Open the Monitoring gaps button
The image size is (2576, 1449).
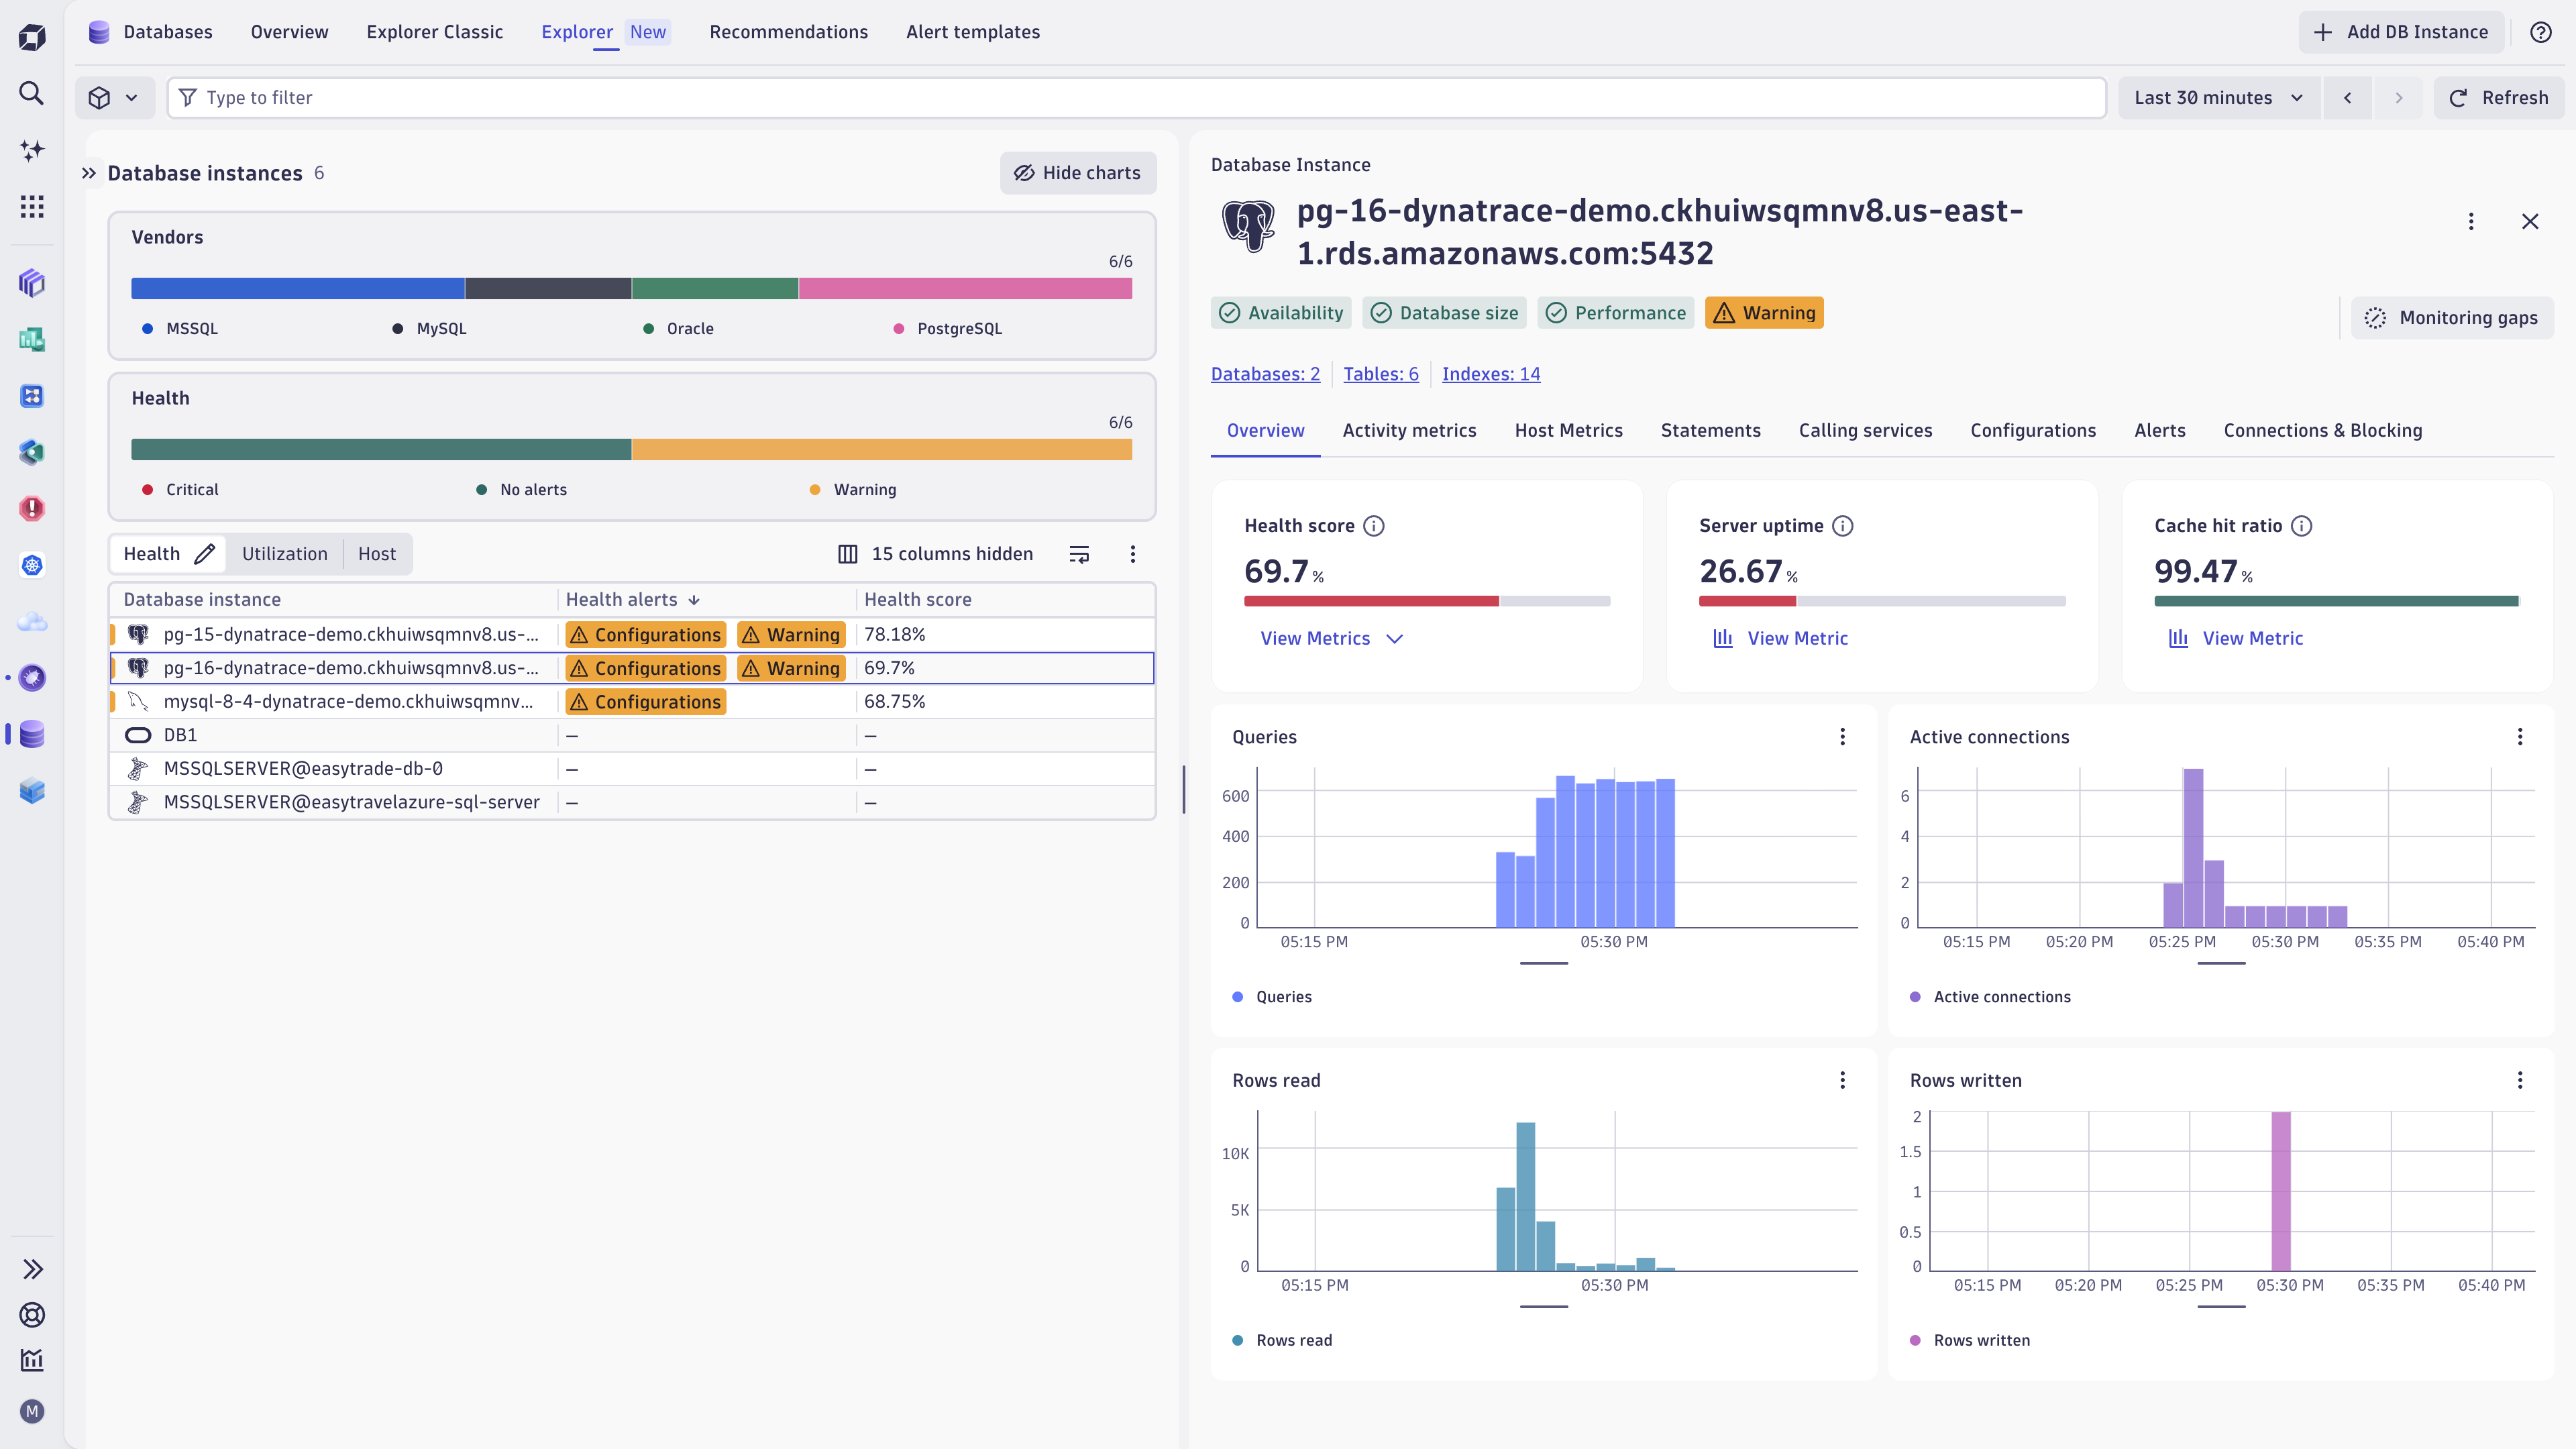(x=2452, y=318)
